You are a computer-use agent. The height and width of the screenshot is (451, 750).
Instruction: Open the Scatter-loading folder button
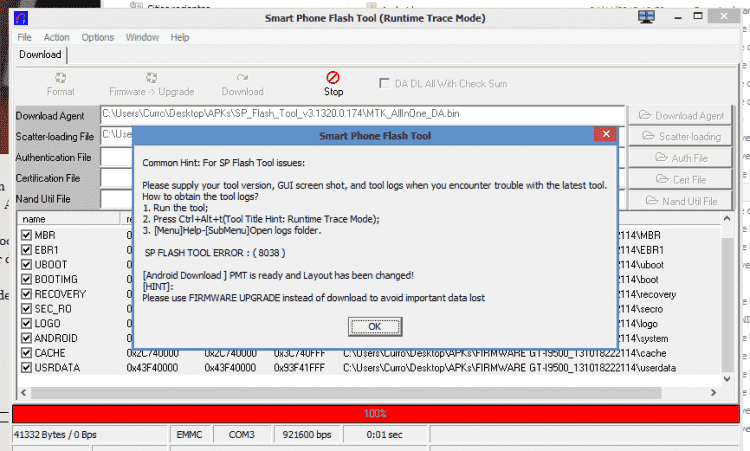pyautogui.click(x=680, y=136)
